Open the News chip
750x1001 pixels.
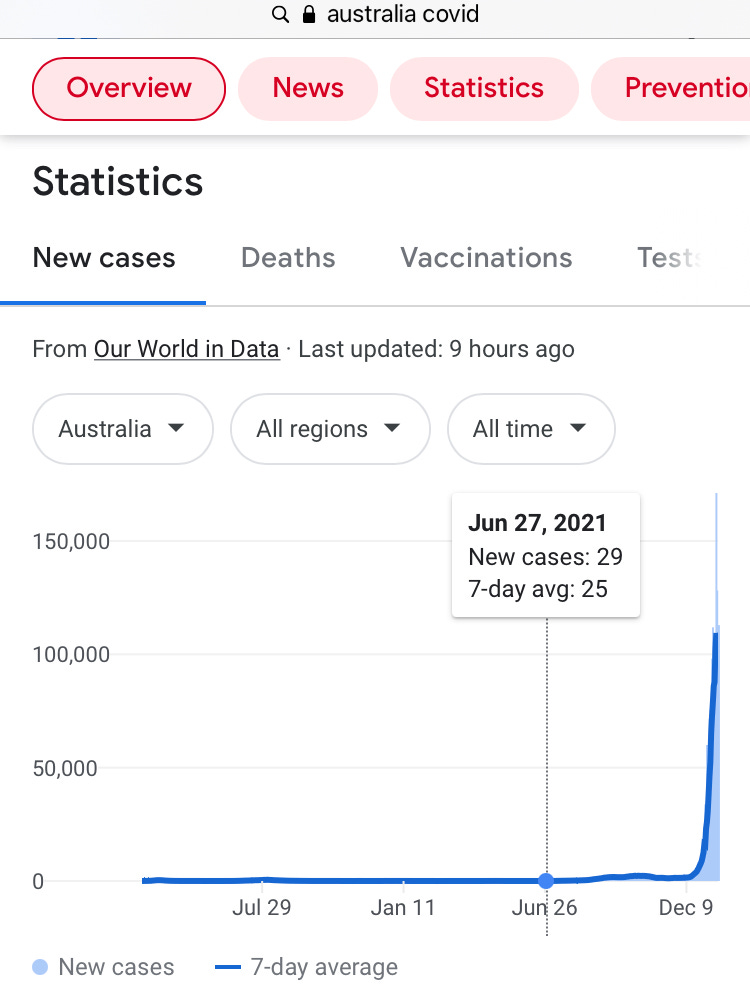click(x=308, y=88)
